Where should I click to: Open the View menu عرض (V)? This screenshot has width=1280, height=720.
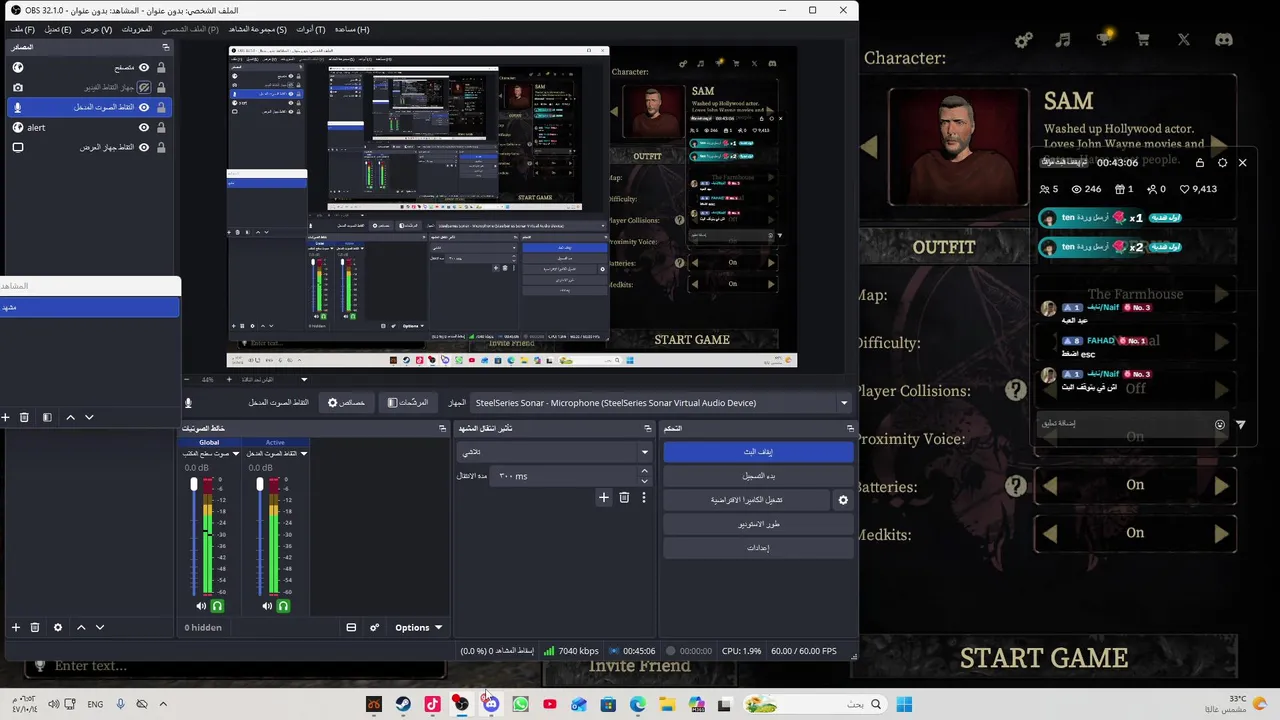(96, 29)
